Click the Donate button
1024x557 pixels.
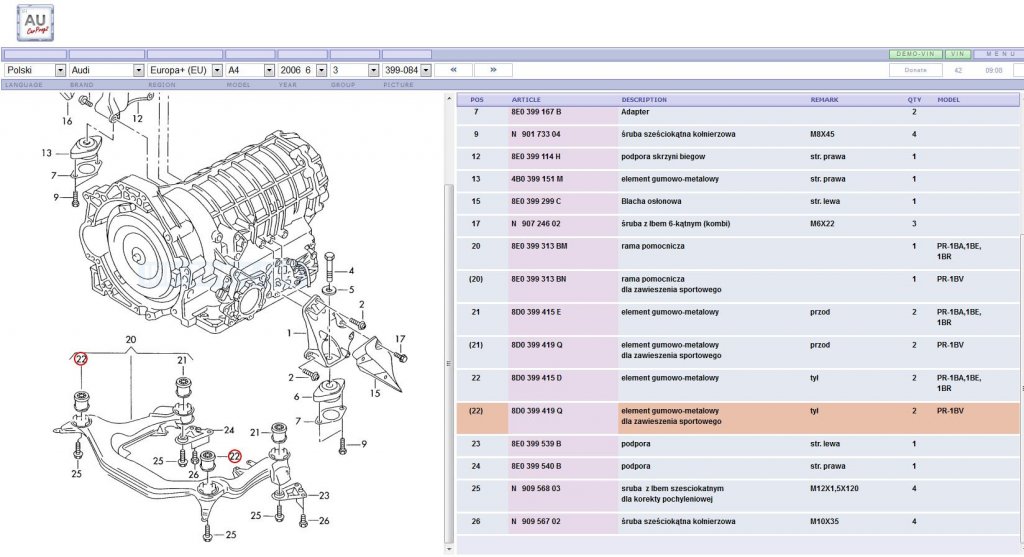[x=916, y=70]
